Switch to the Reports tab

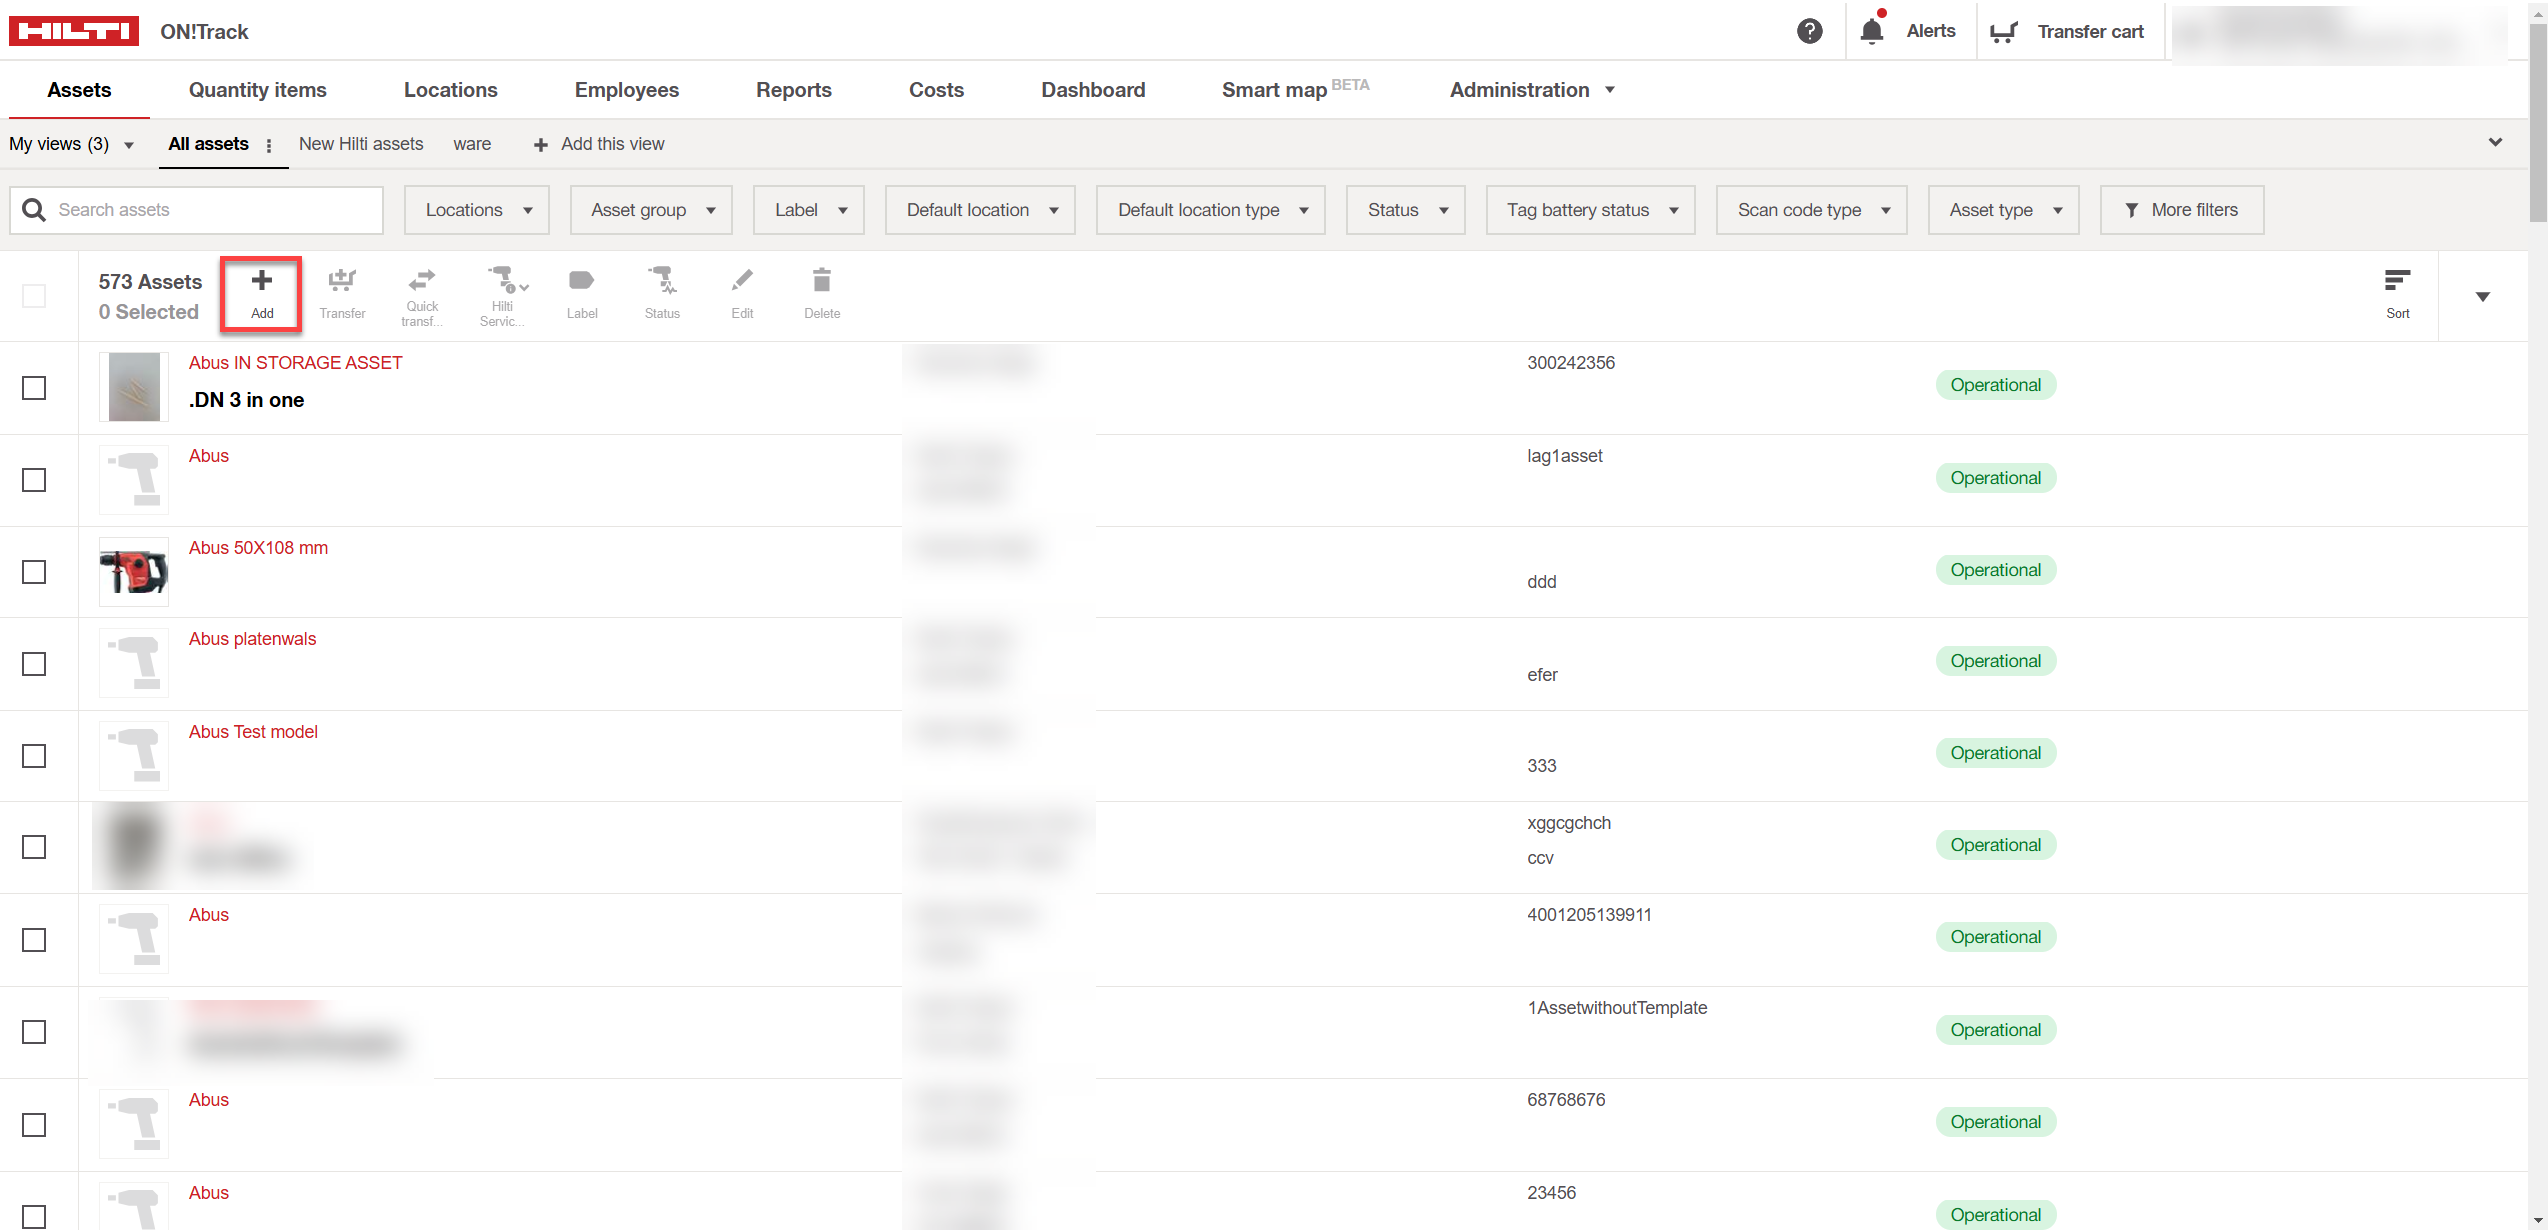pos(794,90)
